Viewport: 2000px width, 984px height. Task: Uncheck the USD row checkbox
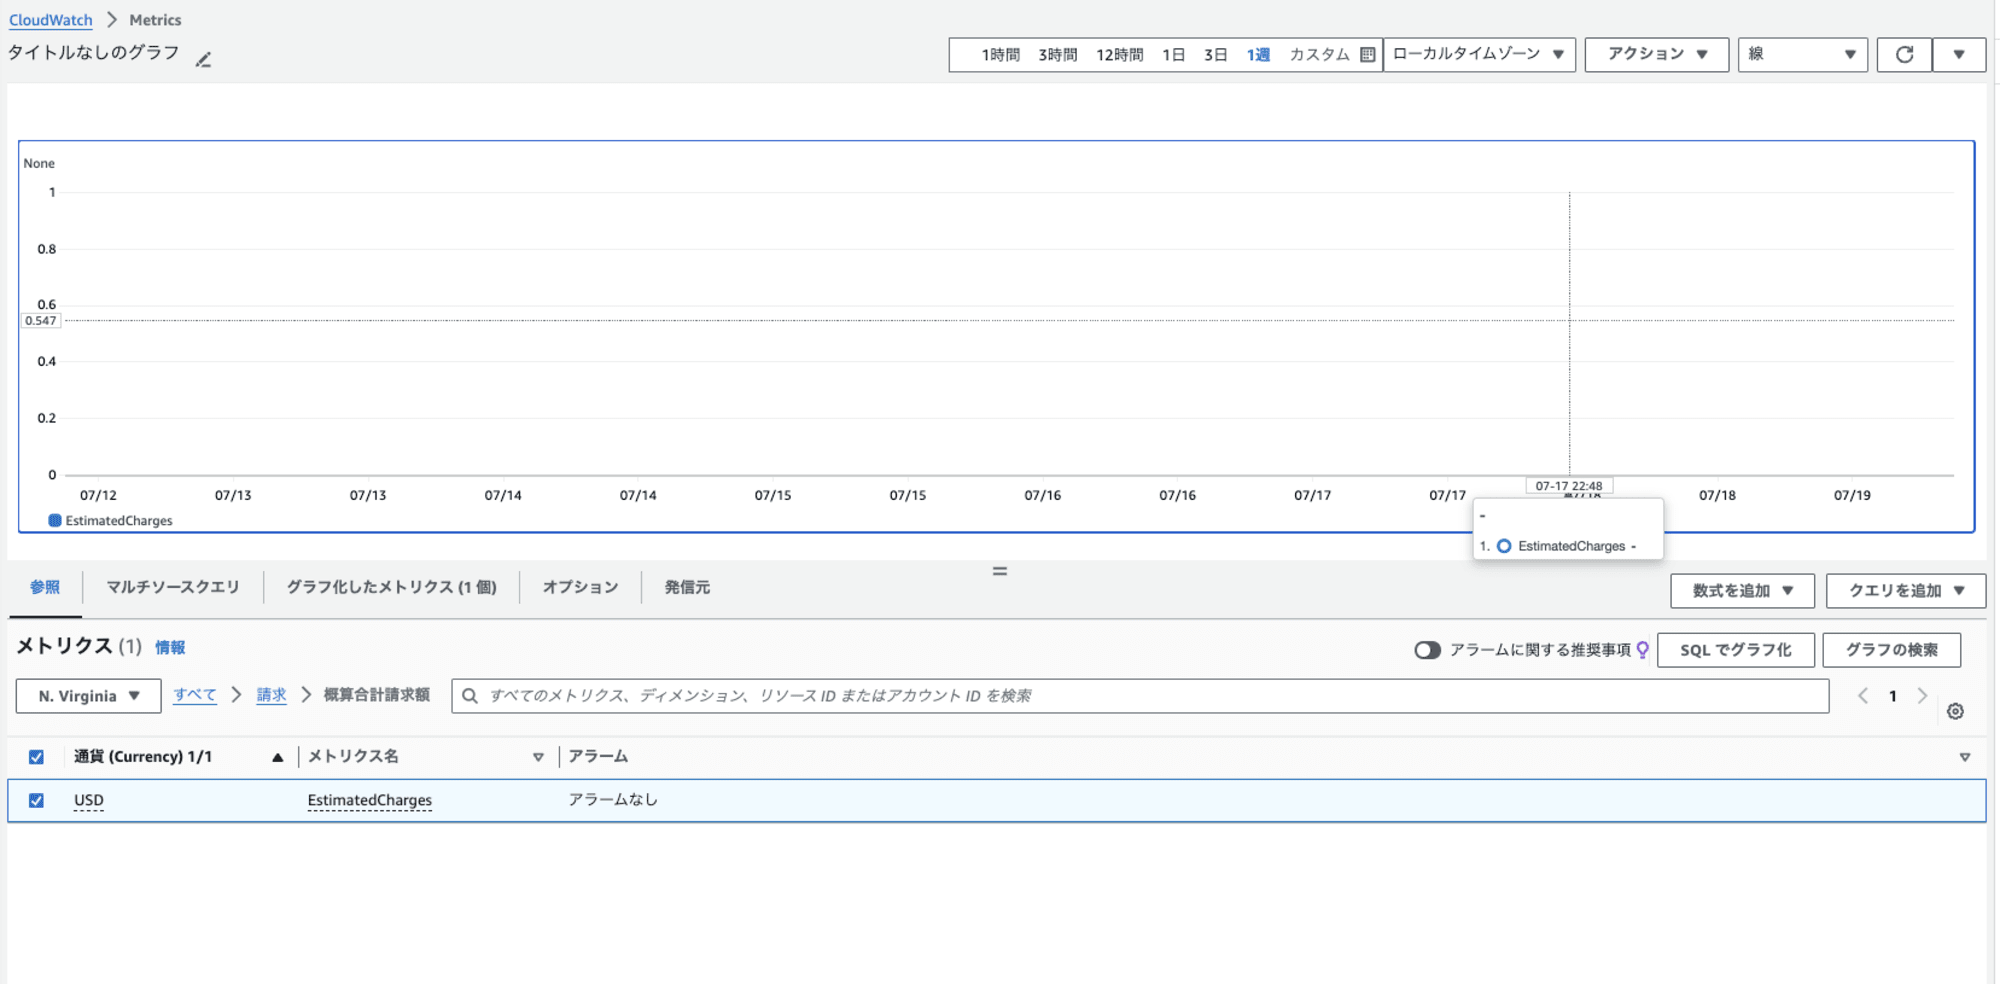[36, 800]
